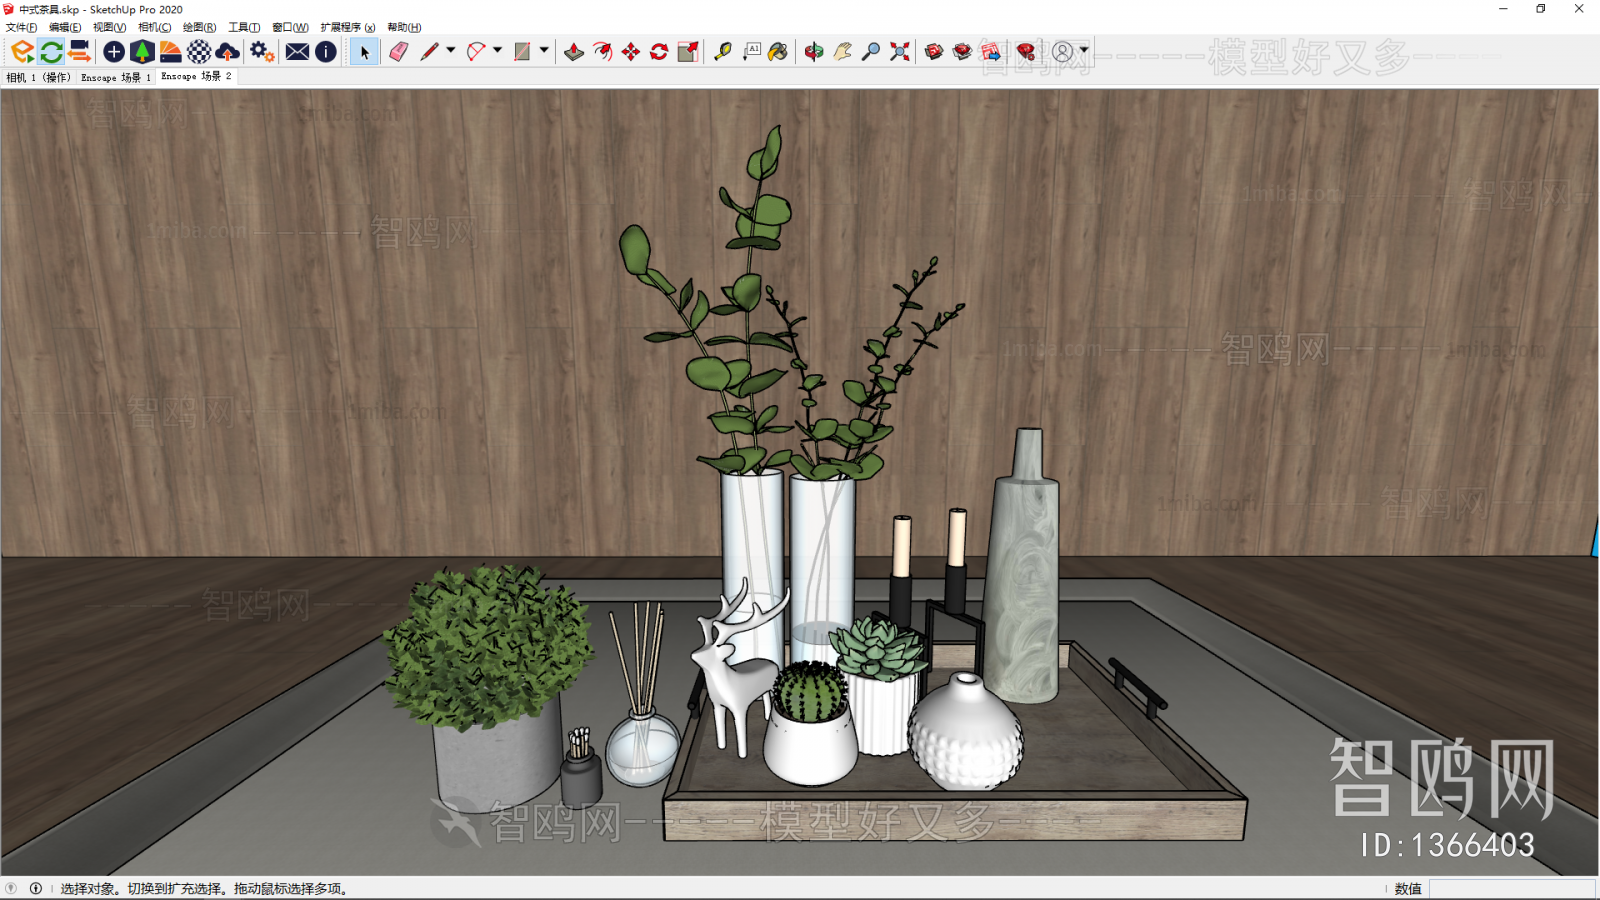
Task: Expand the Line tool dropdown arrow
Action: point(451,50)
